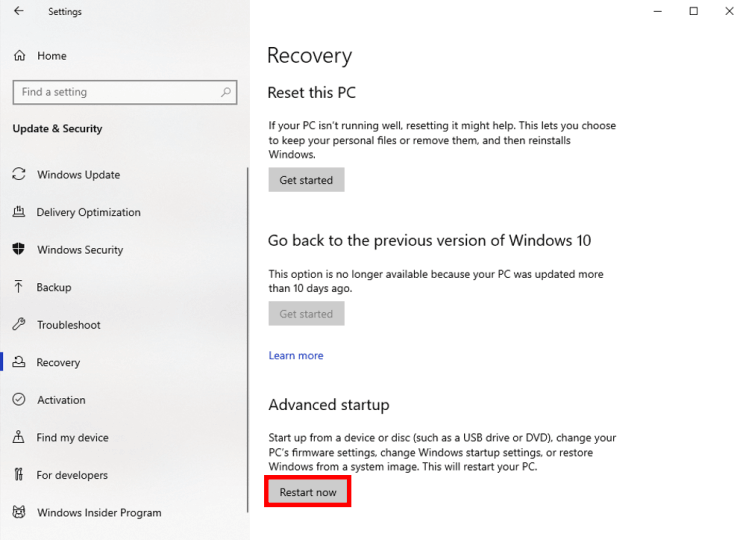Focus the Find a setting search box
740x540 pixels.
[115, 92]
